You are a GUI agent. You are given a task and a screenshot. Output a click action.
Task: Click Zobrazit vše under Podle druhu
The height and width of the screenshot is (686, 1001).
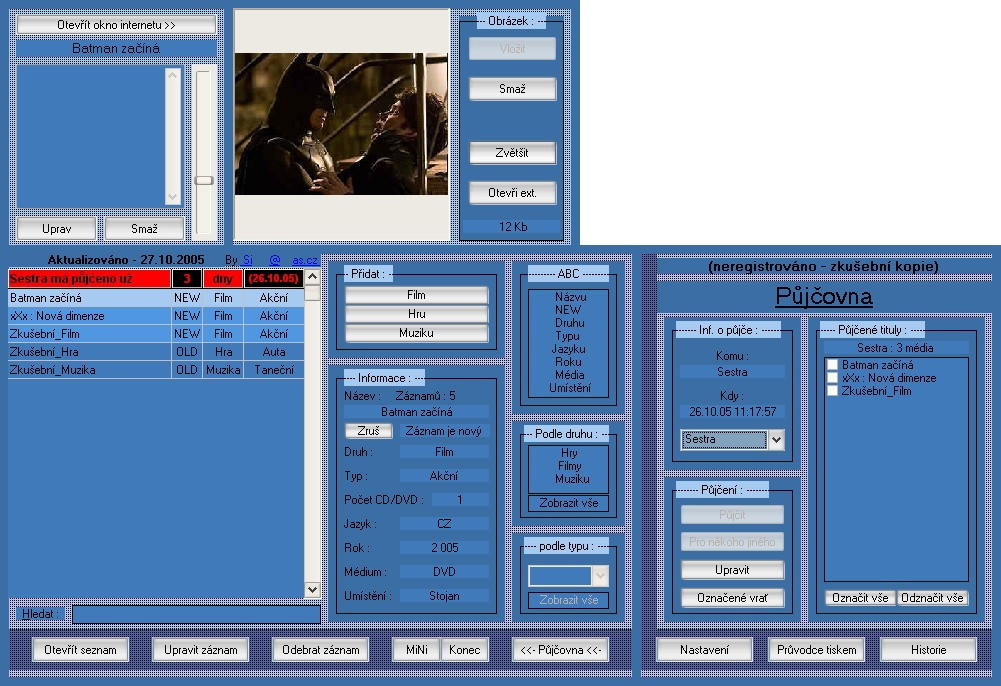coord(568,503)
